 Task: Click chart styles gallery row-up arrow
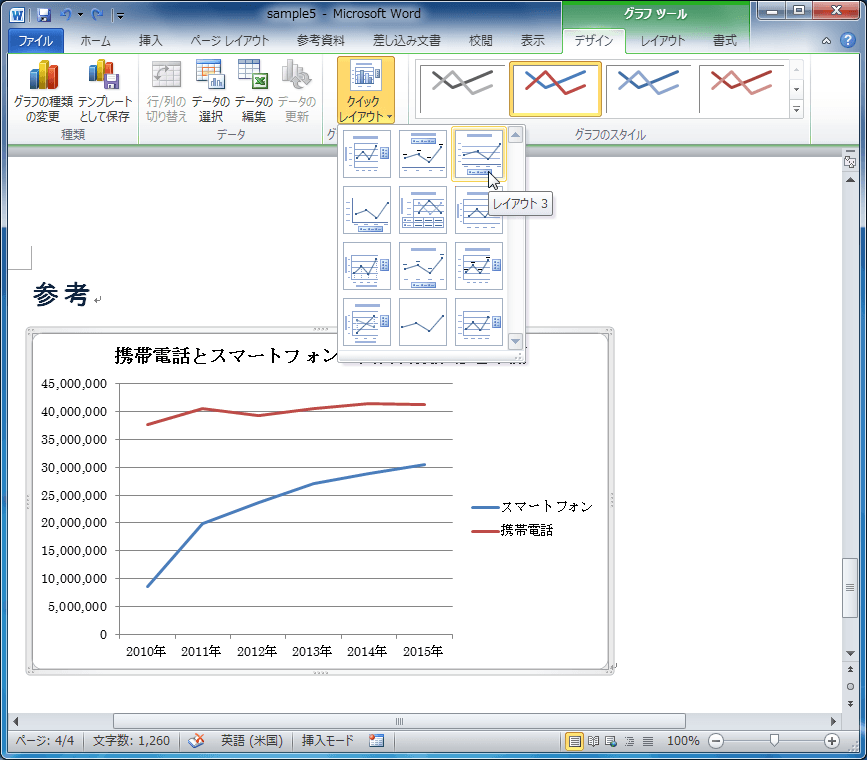tap(796, 70)
